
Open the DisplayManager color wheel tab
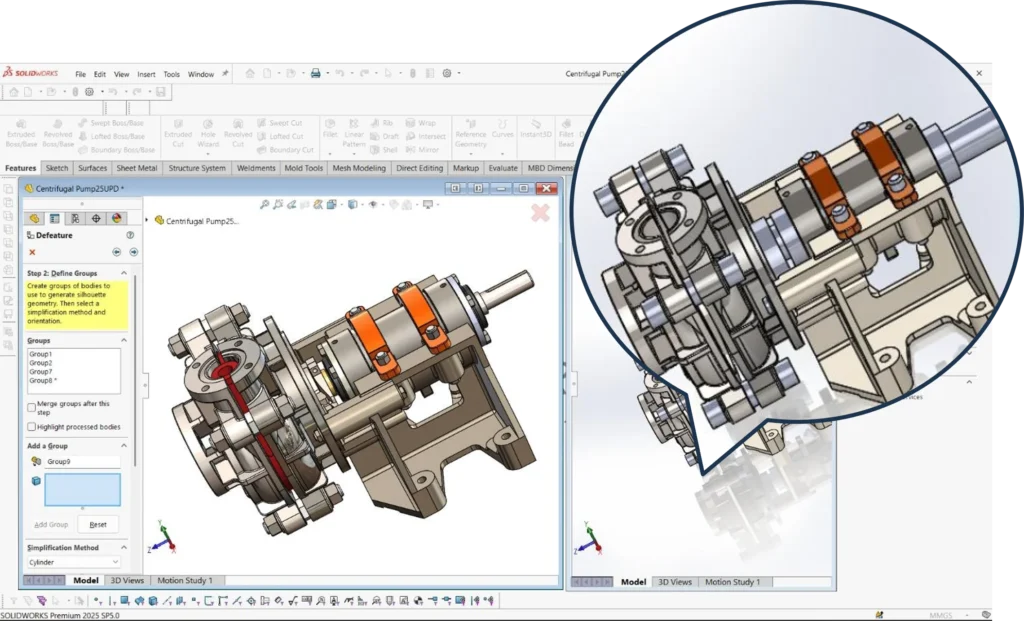[x=117, y=219]
